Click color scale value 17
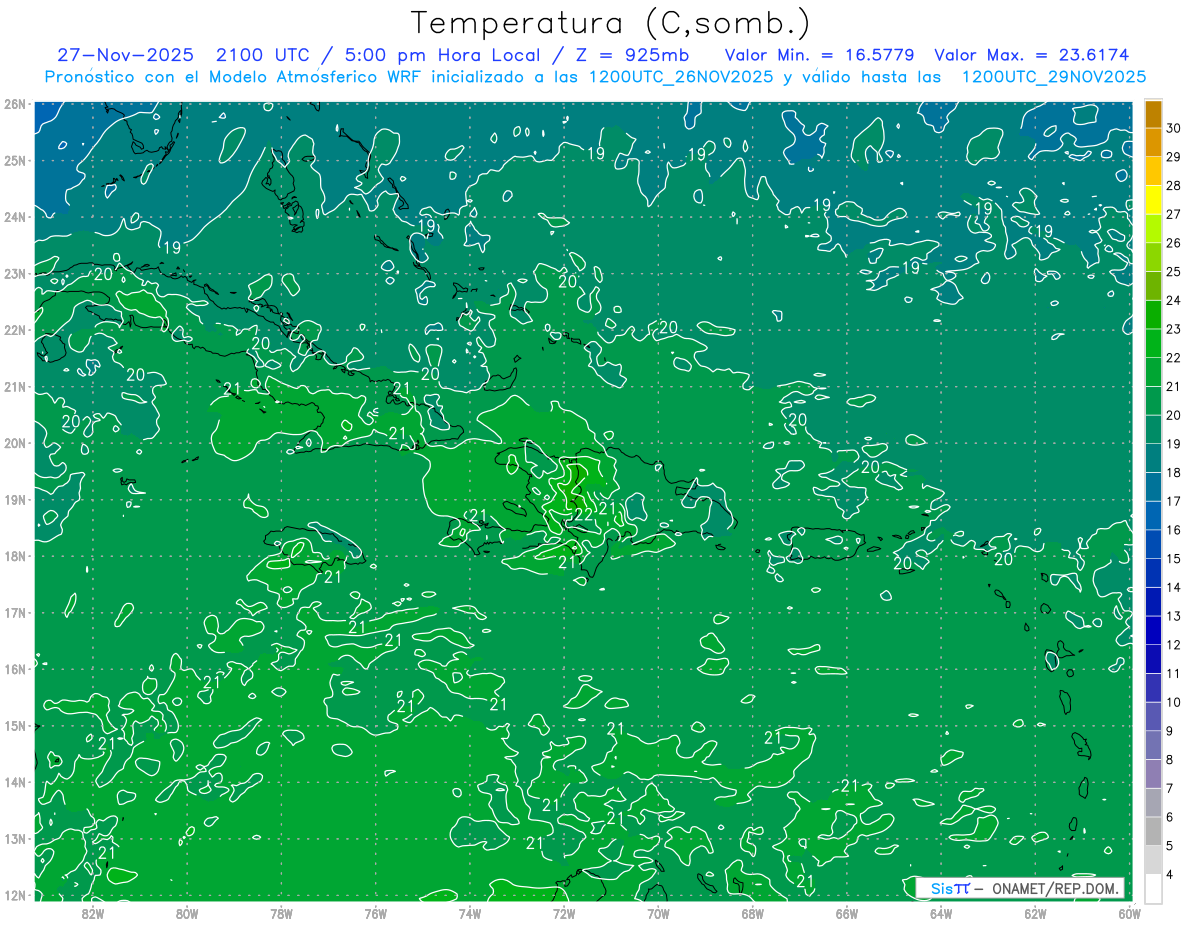1200x927 pixels. point(1173,501)
